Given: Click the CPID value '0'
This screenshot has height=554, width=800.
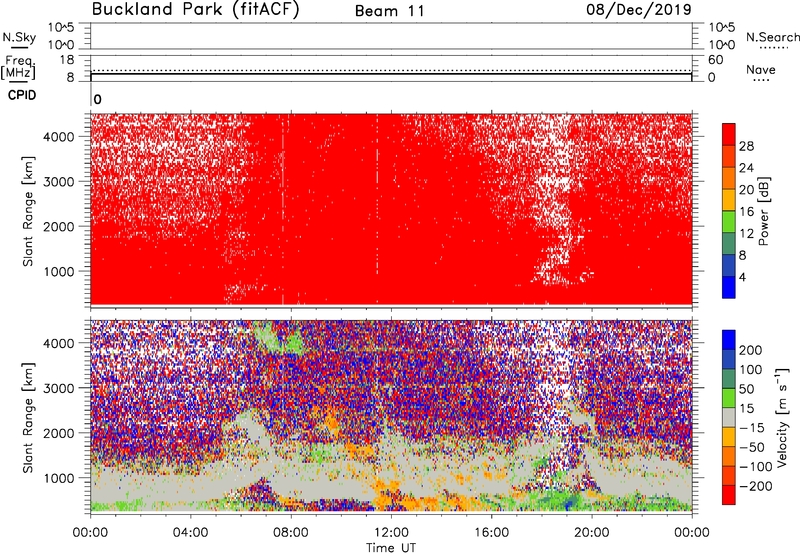Looking at the screenshot, I should (x=97, y=100).
